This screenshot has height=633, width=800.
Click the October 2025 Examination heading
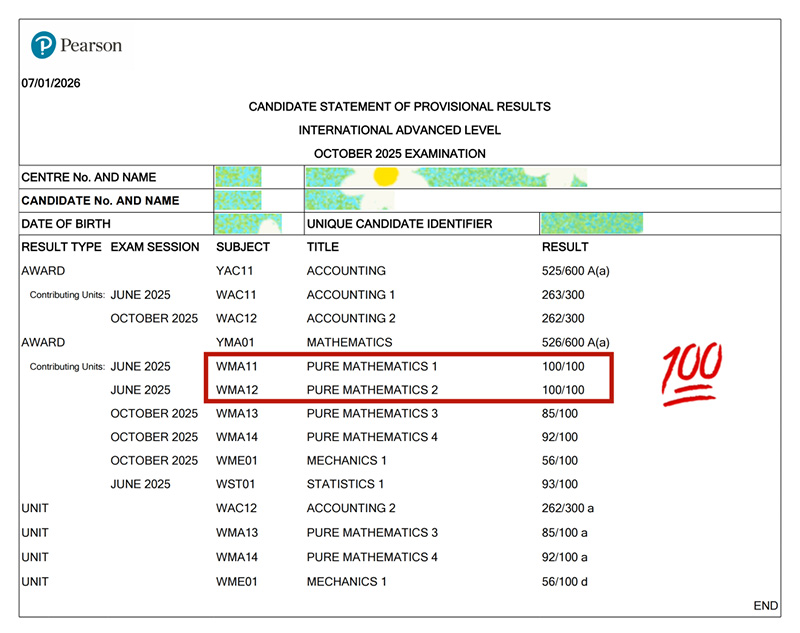pos(399,154)
